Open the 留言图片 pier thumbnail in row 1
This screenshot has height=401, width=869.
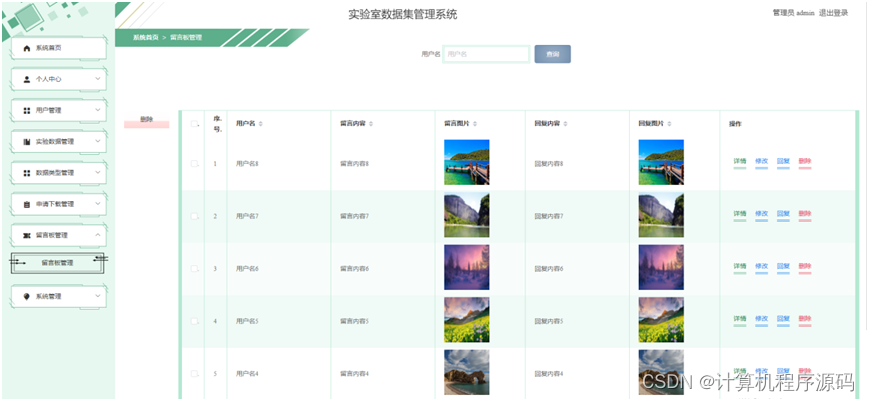pyautogui.click(x=467, y=162)
